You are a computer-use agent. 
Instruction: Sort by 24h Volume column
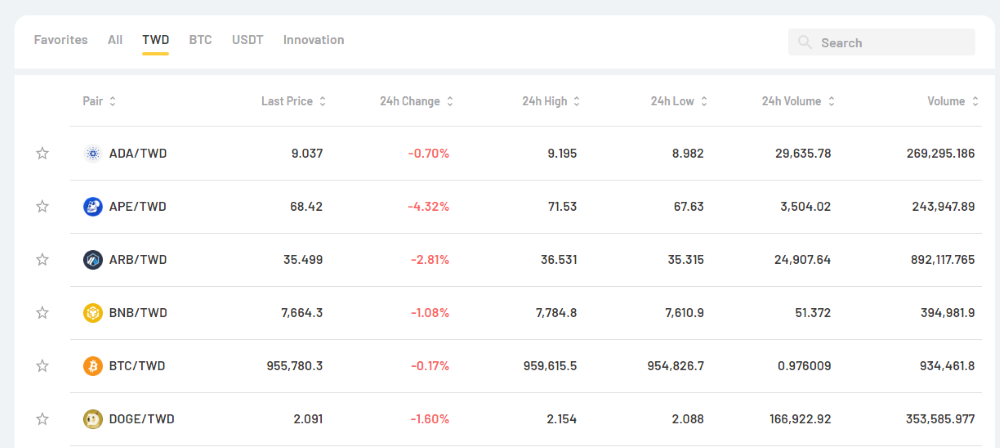(796, 101)
